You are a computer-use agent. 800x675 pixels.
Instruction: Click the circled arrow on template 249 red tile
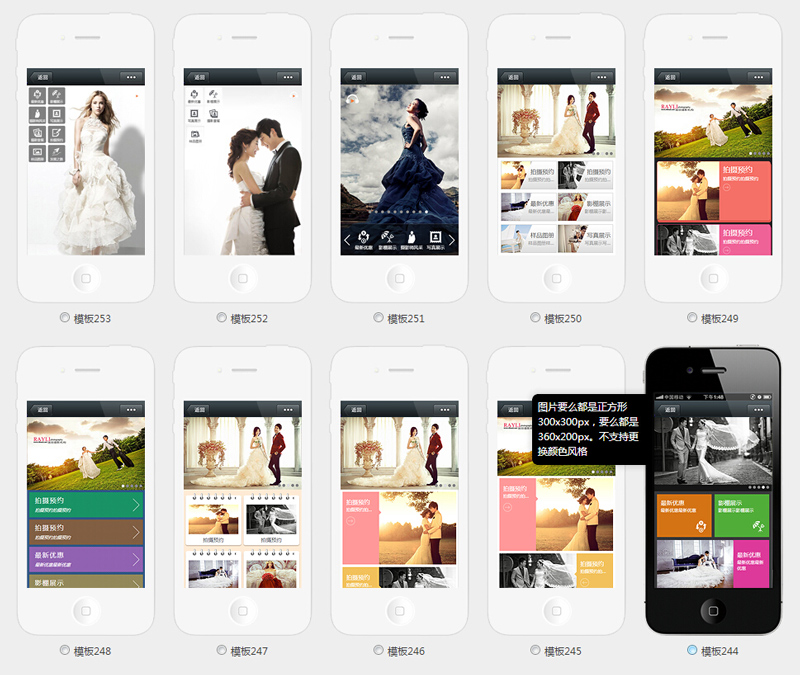[727, 187]
